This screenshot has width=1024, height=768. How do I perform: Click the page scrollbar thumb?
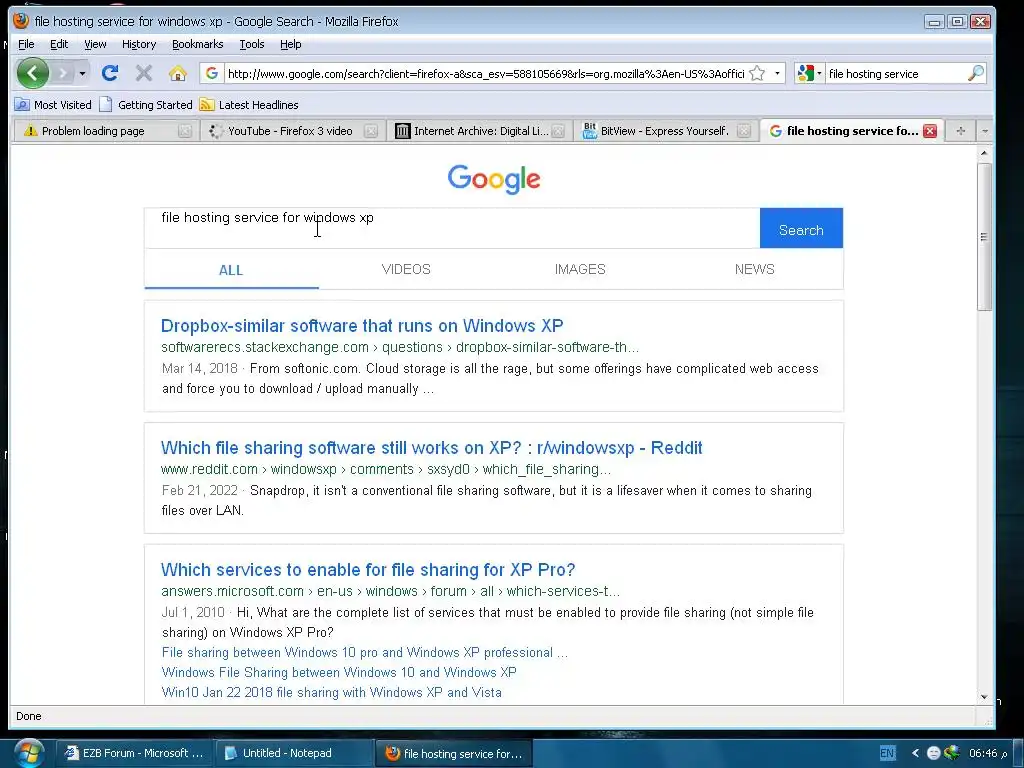point(984,236)
